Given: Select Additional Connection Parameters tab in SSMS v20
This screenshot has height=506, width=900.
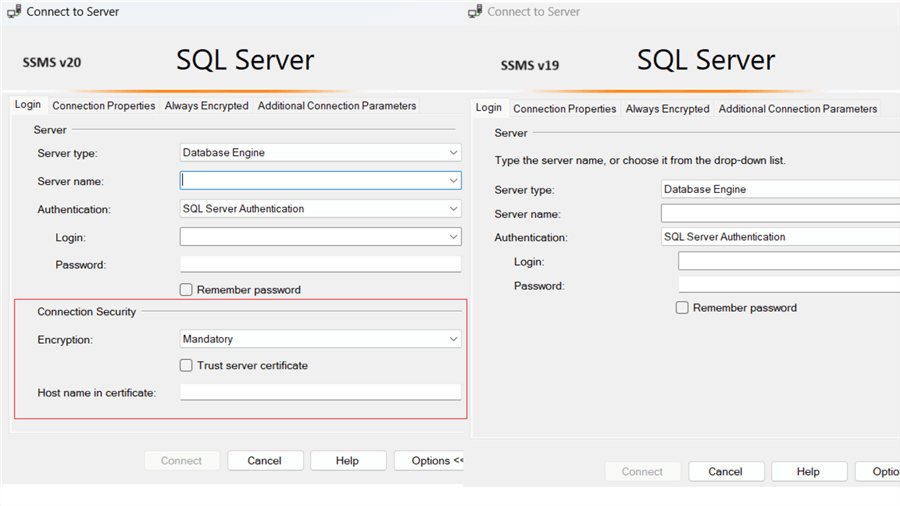Looking at the screenshot, I should pos(337,106).
